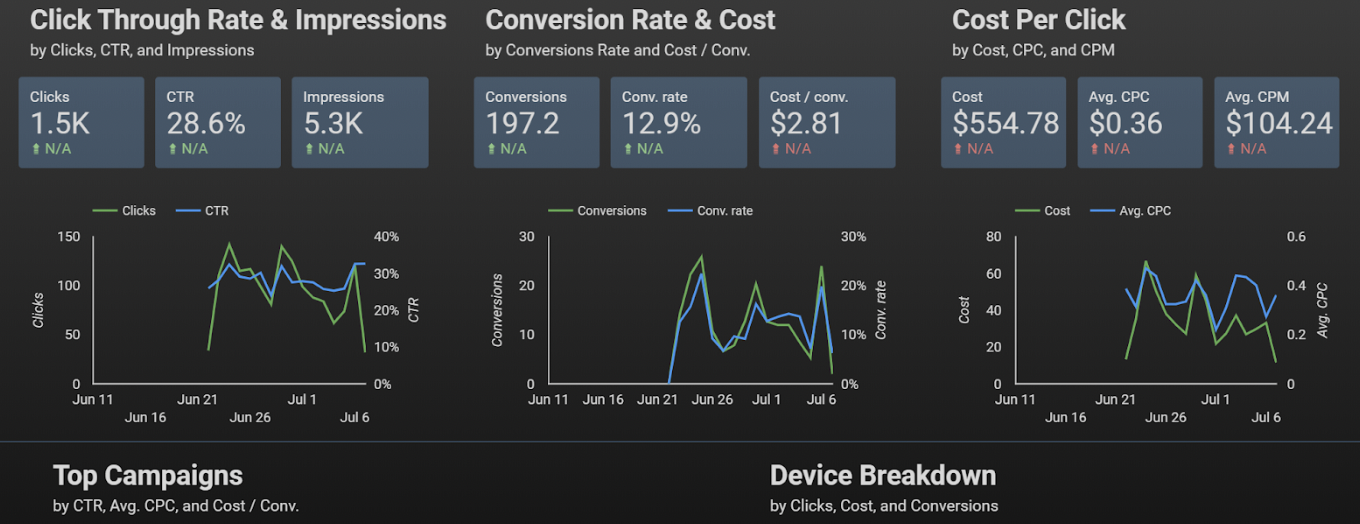Click the red up arrow under Cost

[958, 149]
